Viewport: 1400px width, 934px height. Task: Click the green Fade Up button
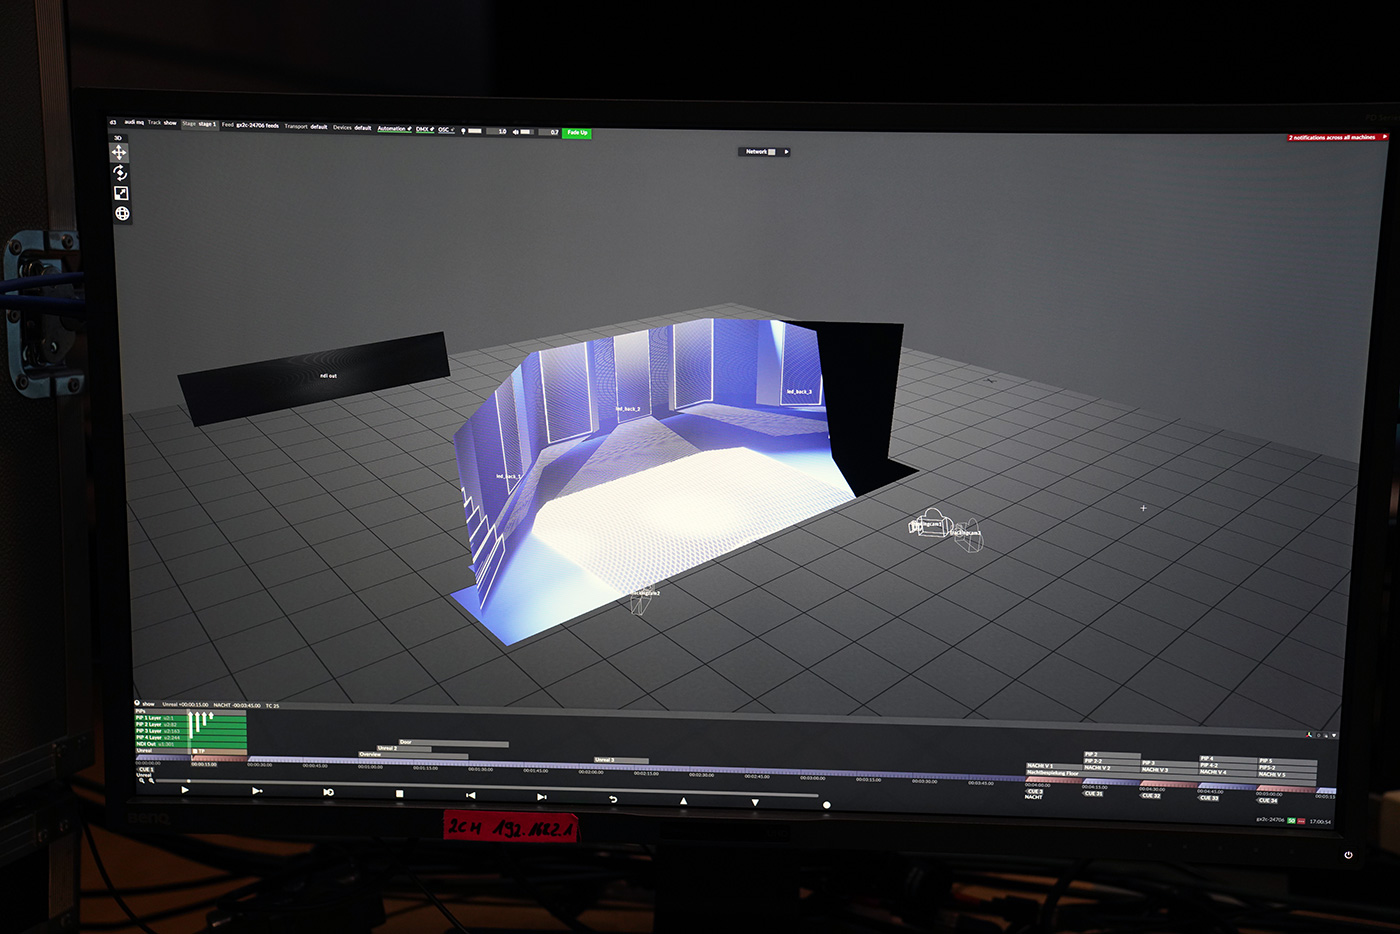[576, 133]
